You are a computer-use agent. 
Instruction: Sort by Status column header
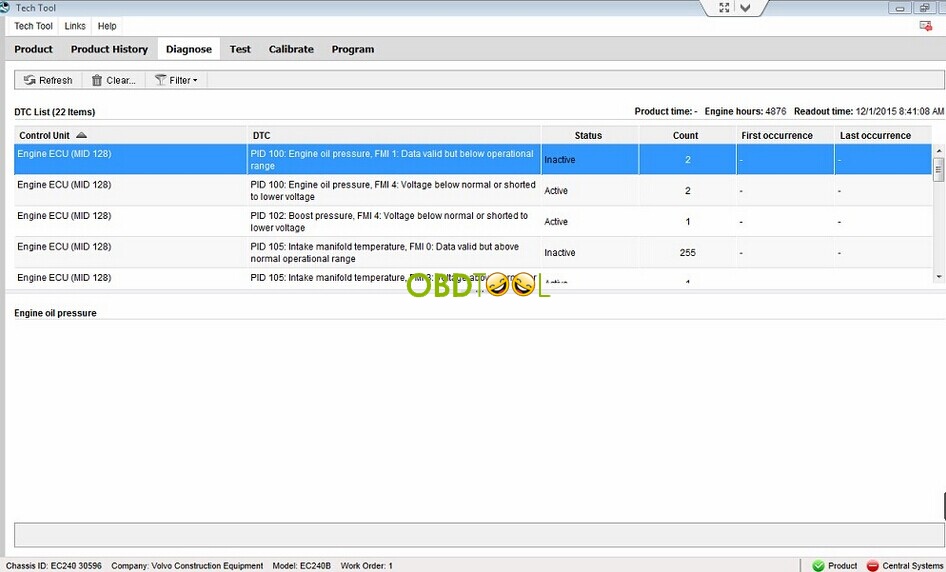589,135
